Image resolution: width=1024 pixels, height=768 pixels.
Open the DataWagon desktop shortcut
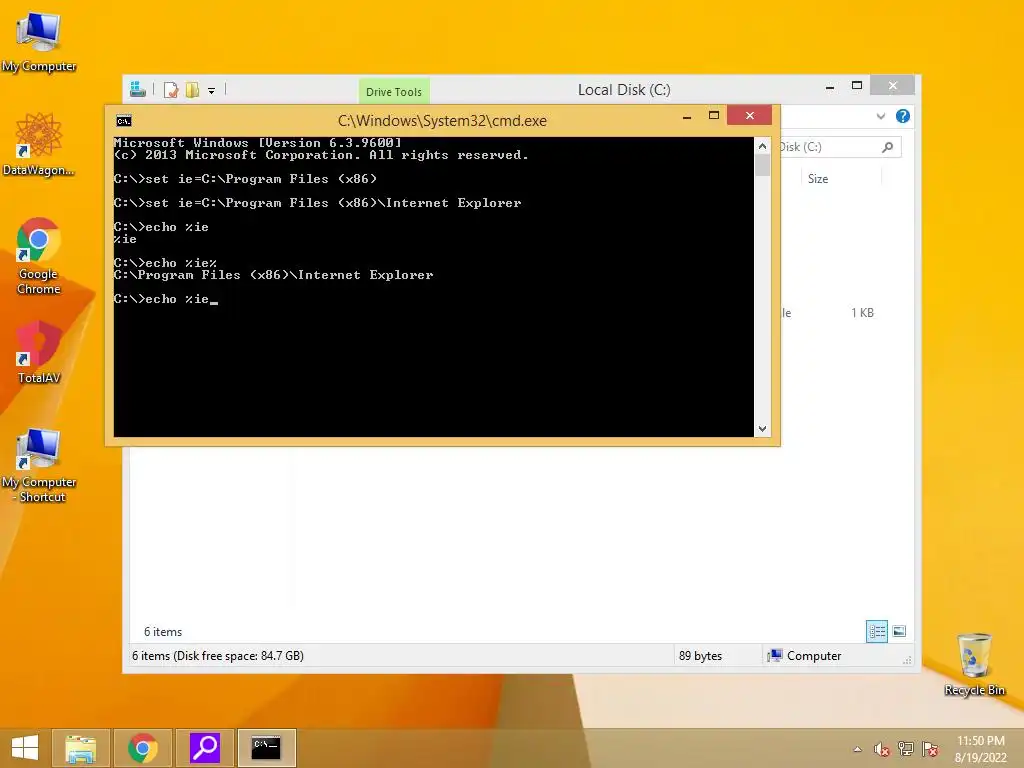click(x=39, y=144)
